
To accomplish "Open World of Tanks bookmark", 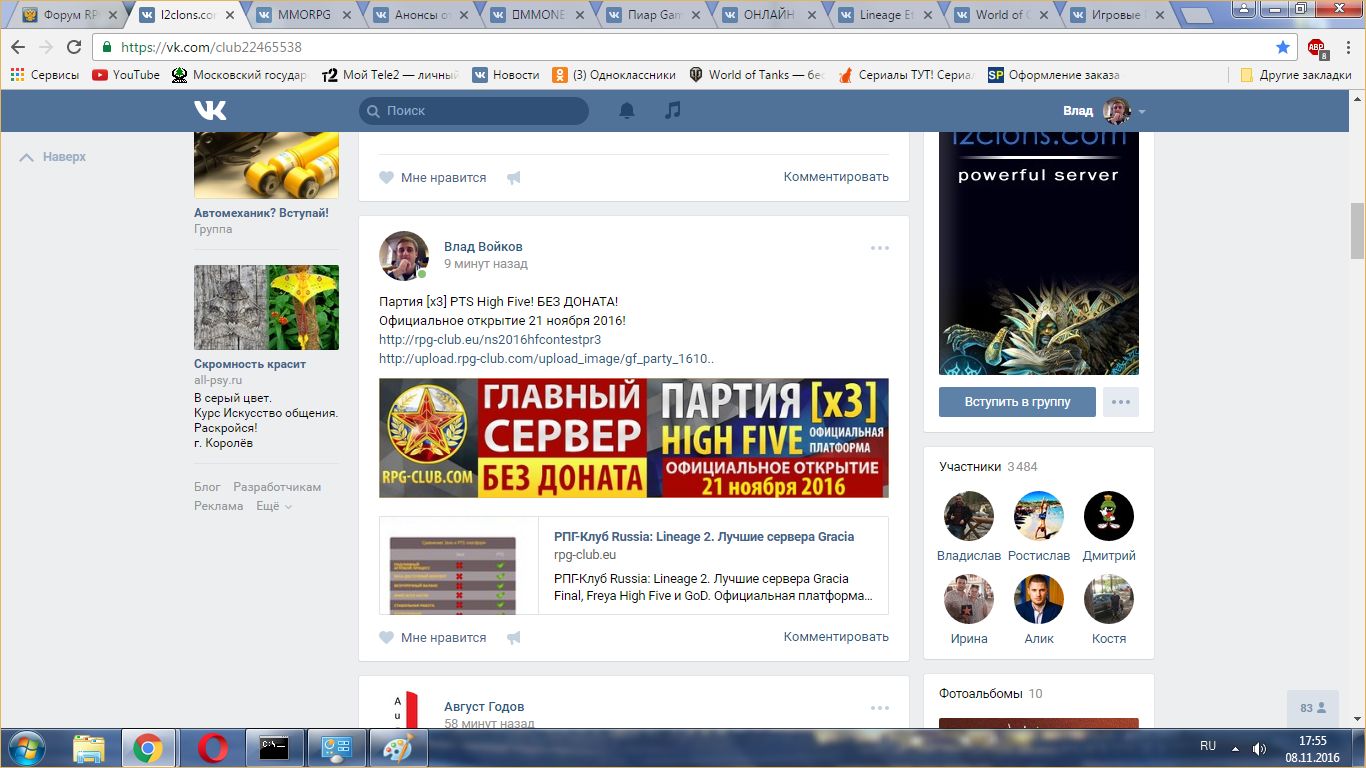I will (x=757, y=75).
